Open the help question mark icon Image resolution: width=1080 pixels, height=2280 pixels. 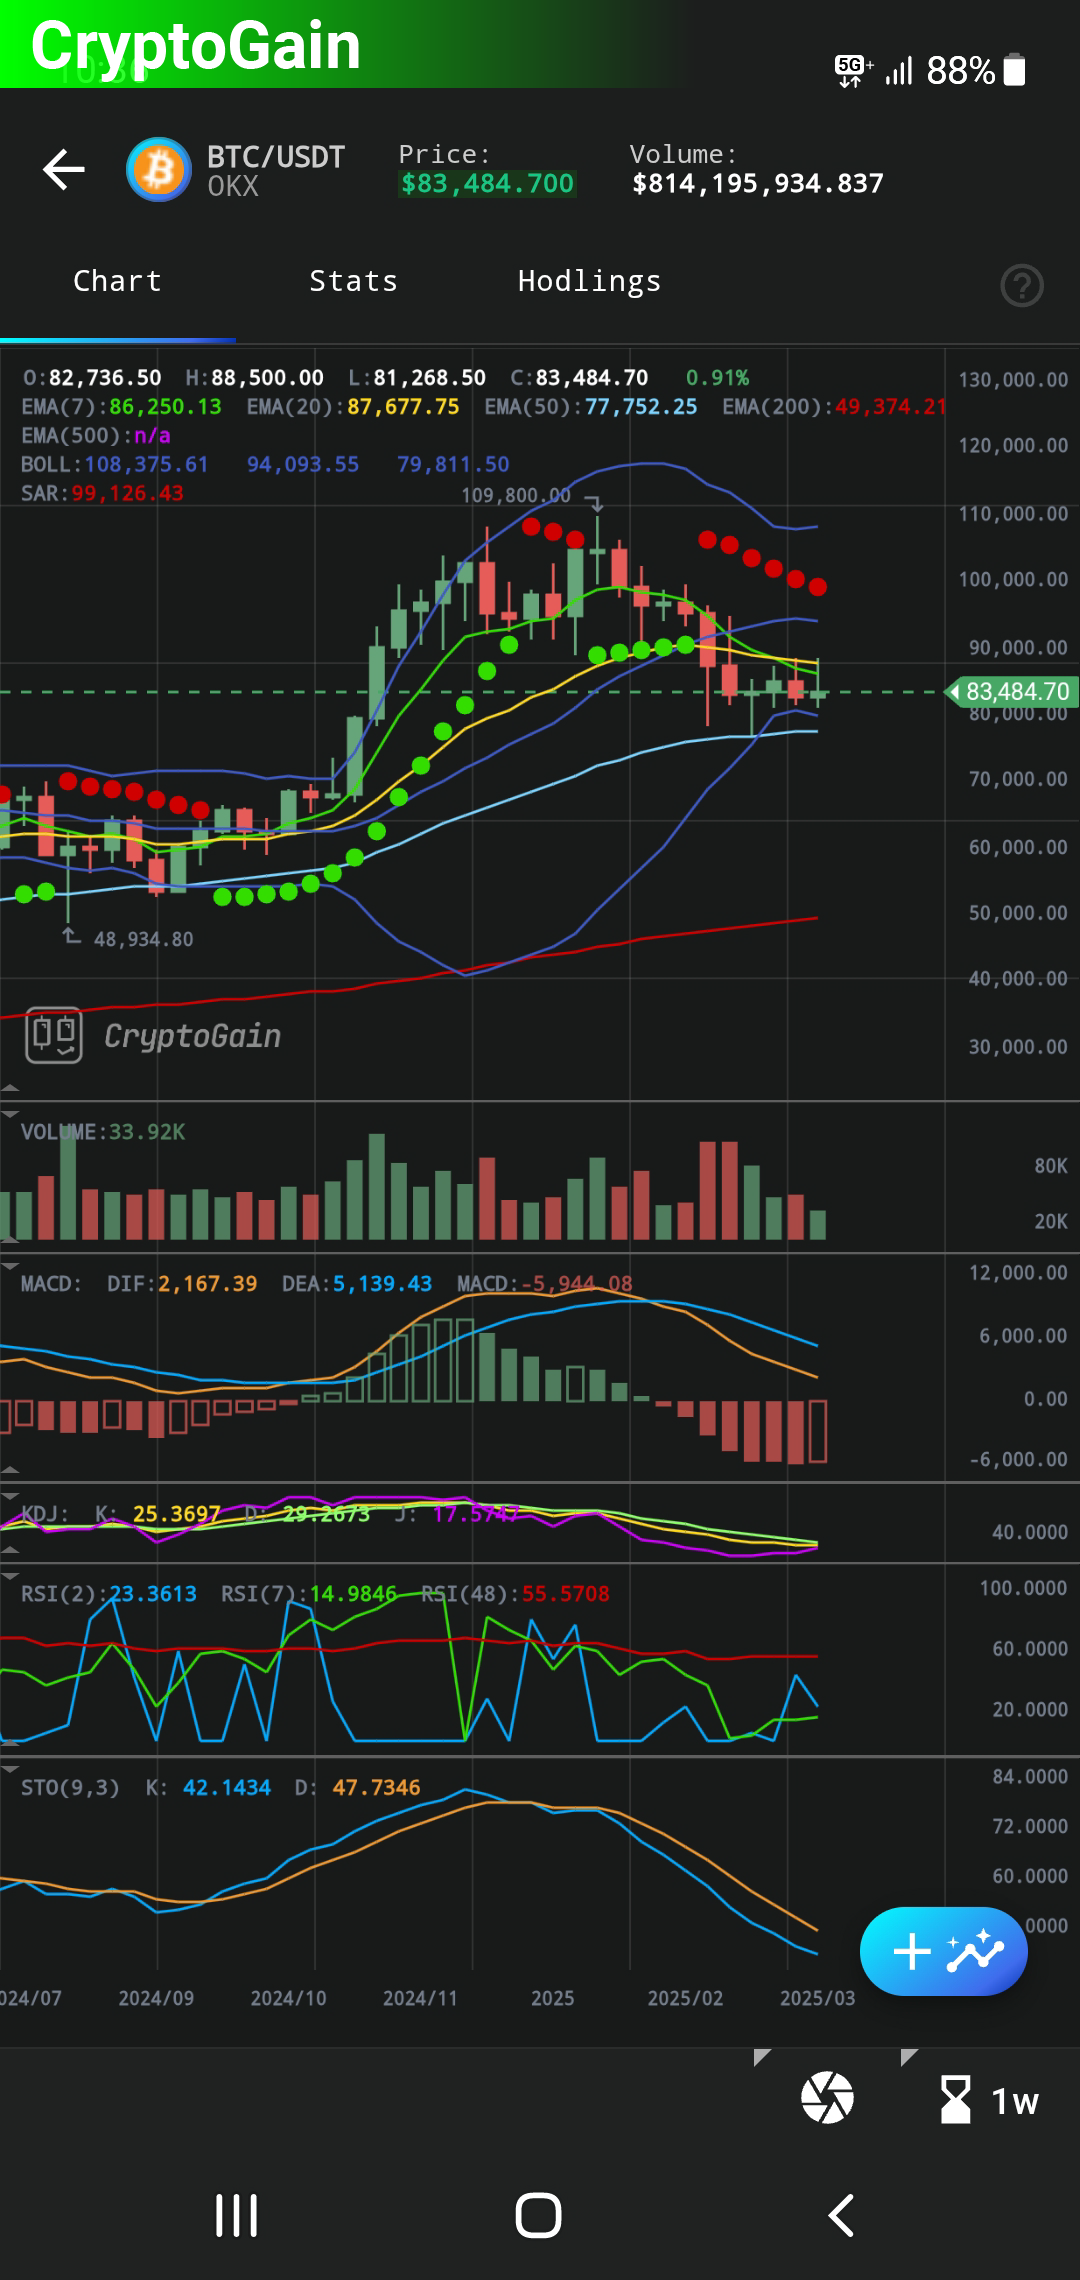1022,286
